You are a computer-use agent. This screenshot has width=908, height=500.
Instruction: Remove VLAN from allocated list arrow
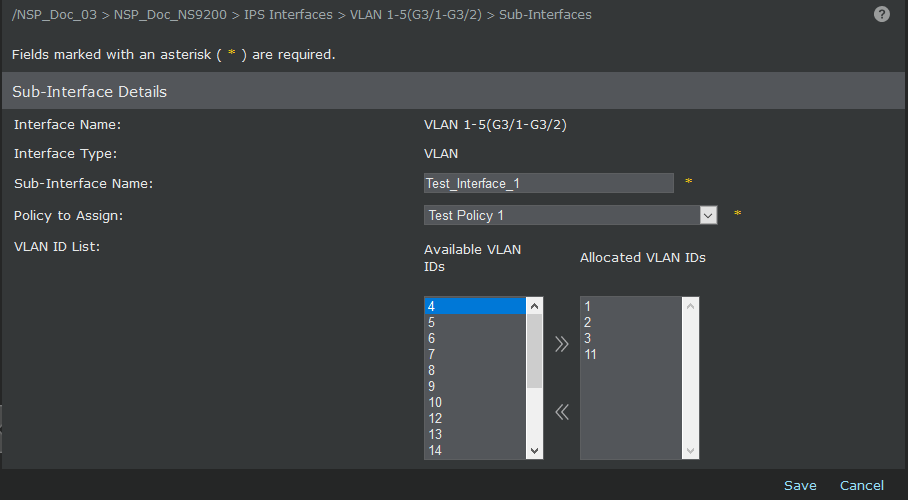point(562,412)
